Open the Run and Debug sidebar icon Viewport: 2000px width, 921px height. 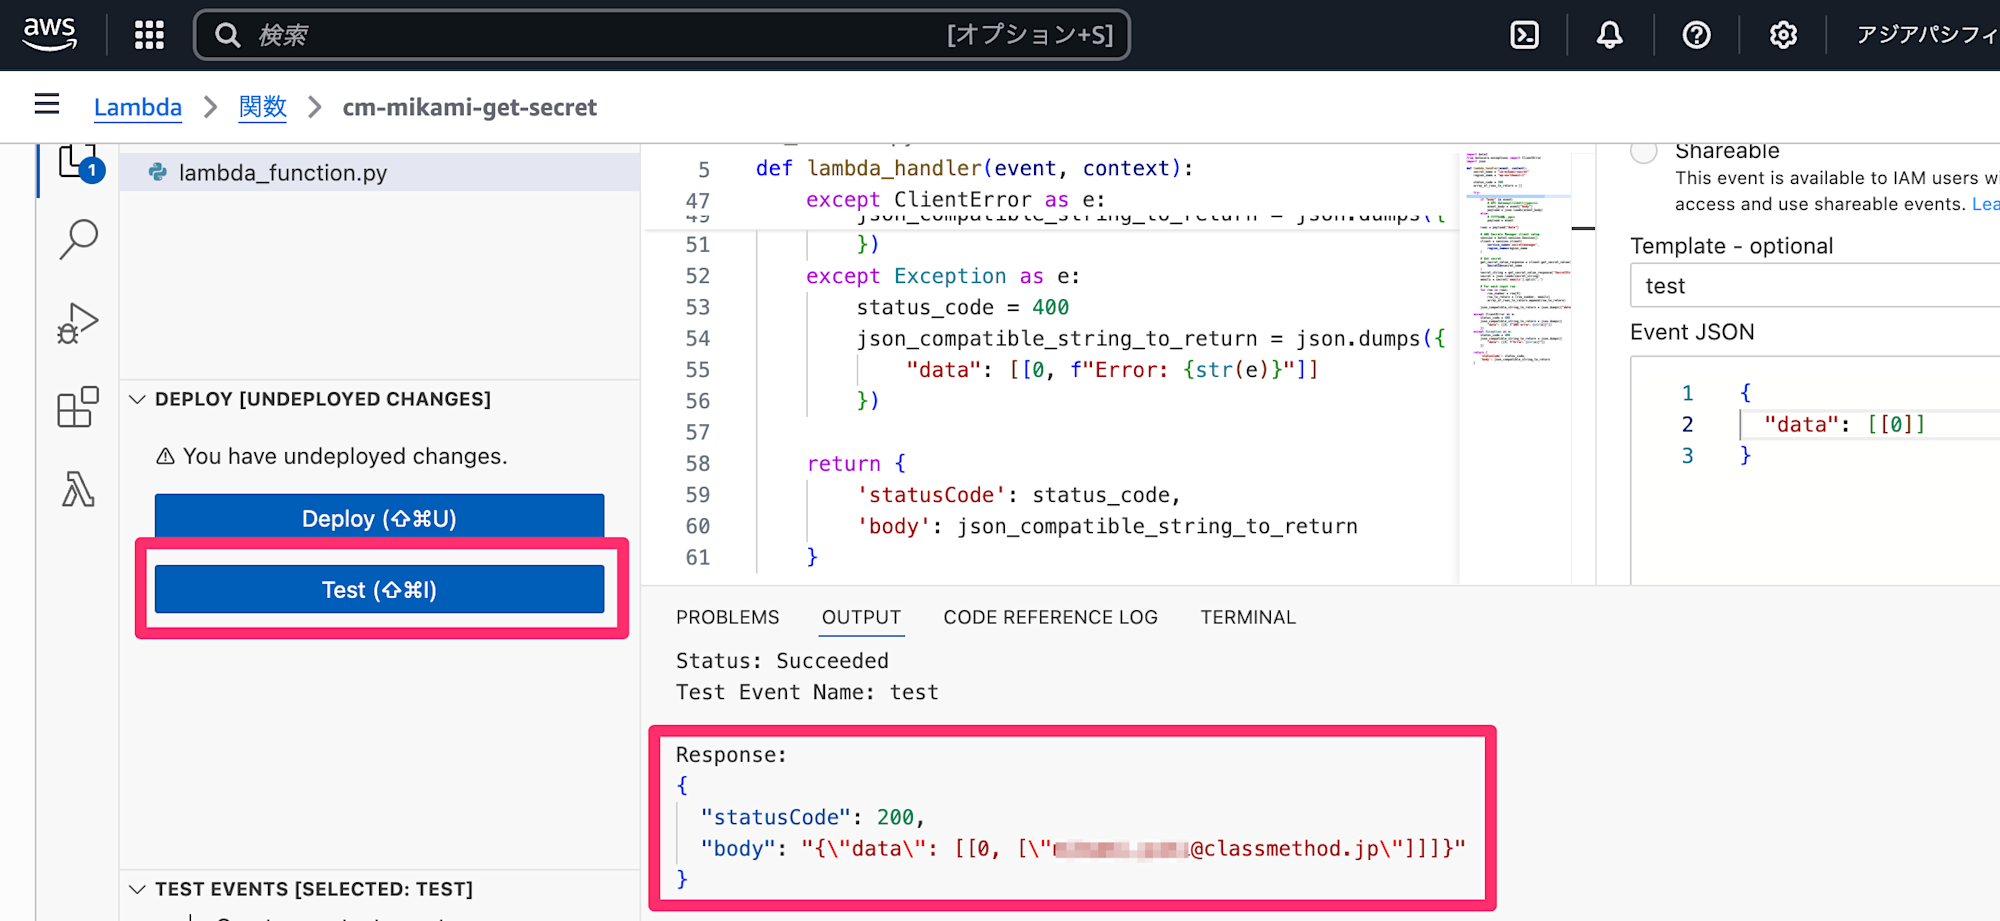(78, 323)
